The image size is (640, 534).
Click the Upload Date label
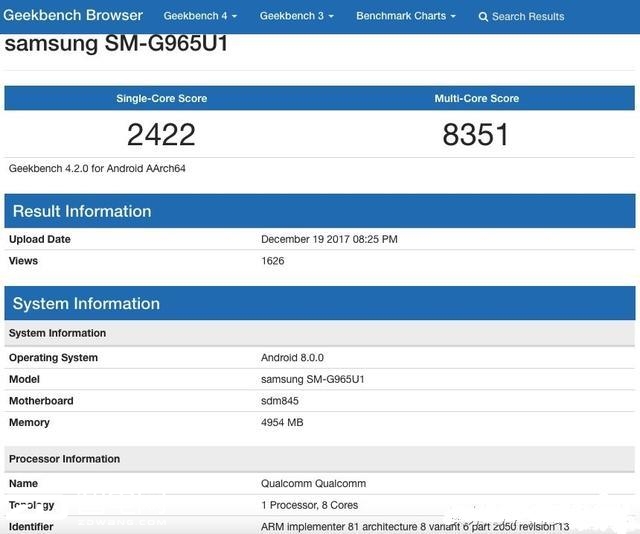coord(40,239)
